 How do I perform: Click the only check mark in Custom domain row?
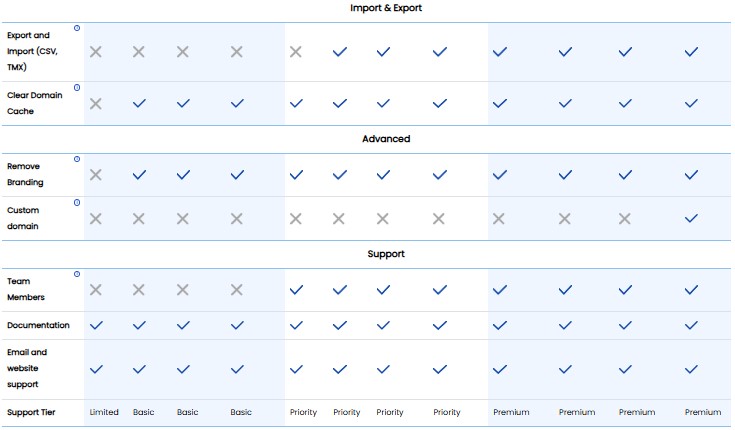tap(691, 218)
